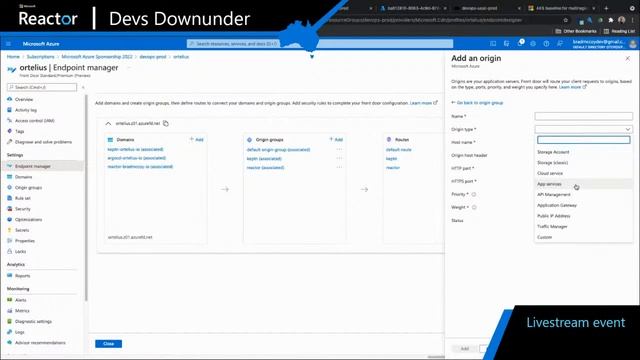Click the Diagnostic settings icon
The height and width of the screenshot is (360, 640).
point(9,321)
